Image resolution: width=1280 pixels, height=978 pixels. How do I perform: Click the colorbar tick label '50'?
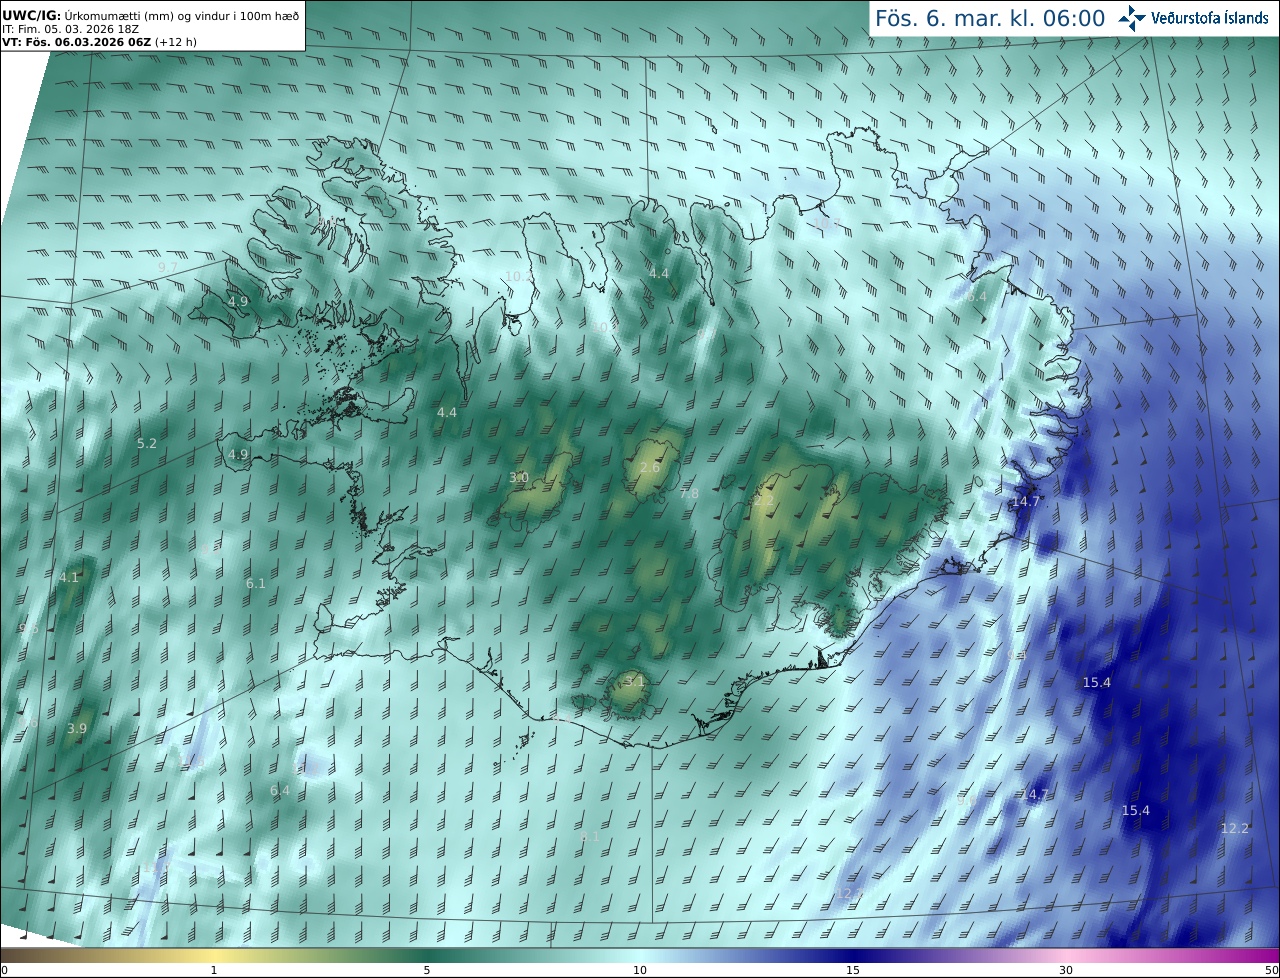1272,970
